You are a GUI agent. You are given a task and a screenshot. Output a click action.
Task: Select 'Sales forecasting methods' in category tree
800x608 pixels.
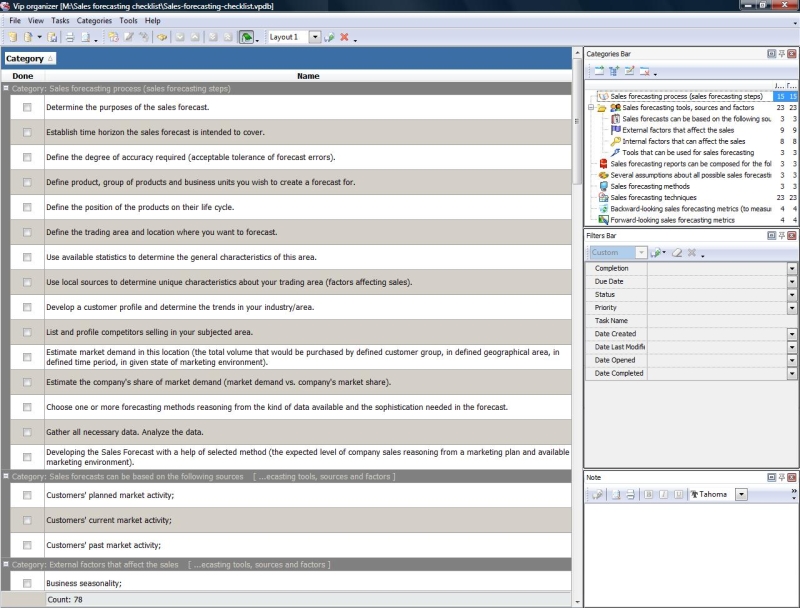649,186
